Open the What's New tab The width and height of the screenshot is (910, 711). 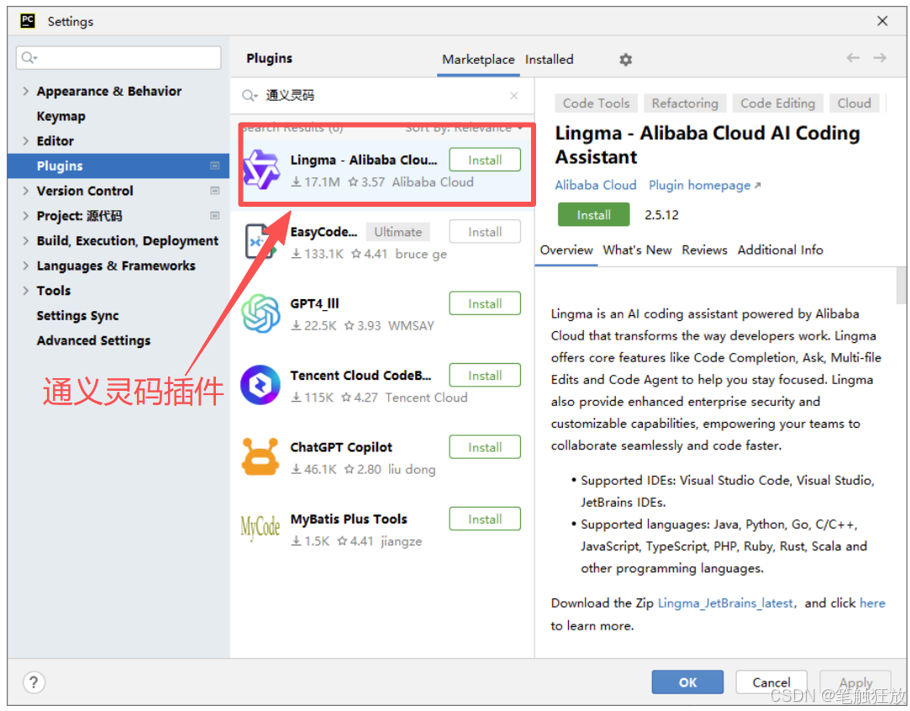pyautogui.click(x=637, y=250)
